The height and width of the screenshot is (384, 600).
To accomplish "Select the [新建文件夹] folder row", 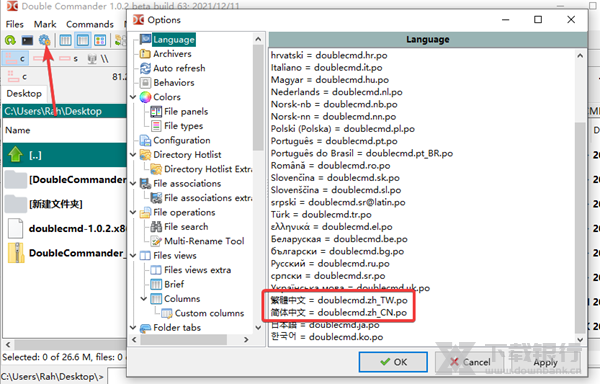I will (65, 204).
